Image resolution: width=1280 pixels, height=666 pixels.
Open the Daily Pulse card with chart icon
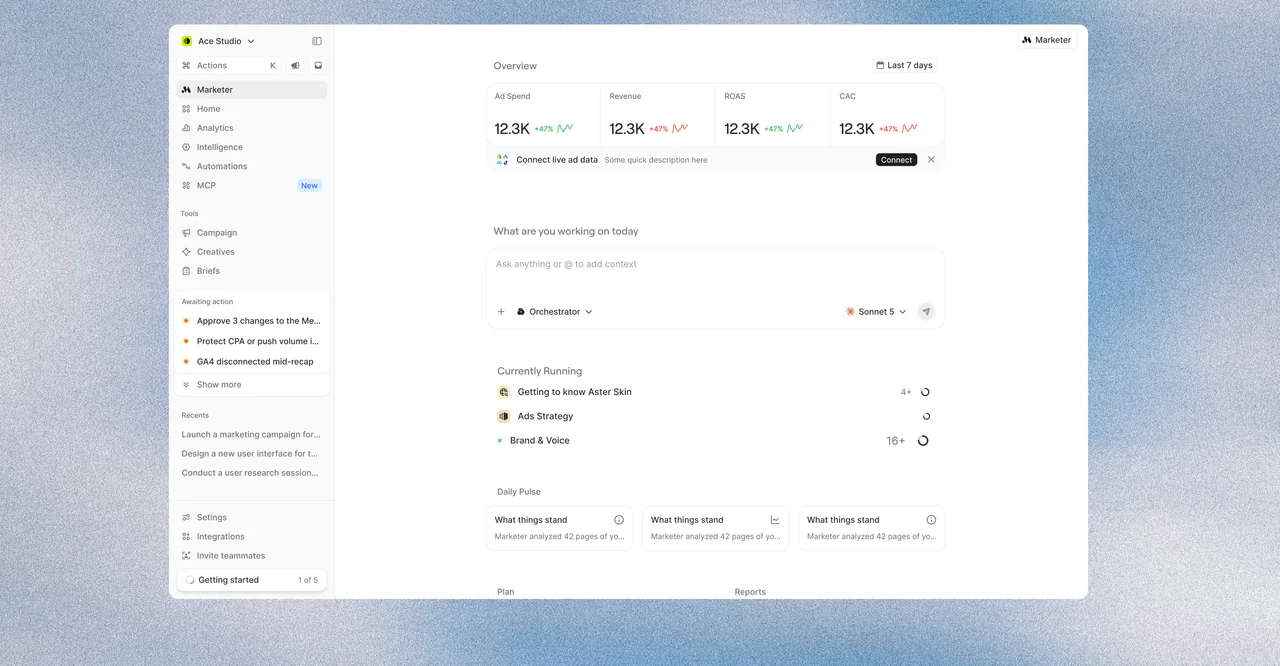pos(715,528)
